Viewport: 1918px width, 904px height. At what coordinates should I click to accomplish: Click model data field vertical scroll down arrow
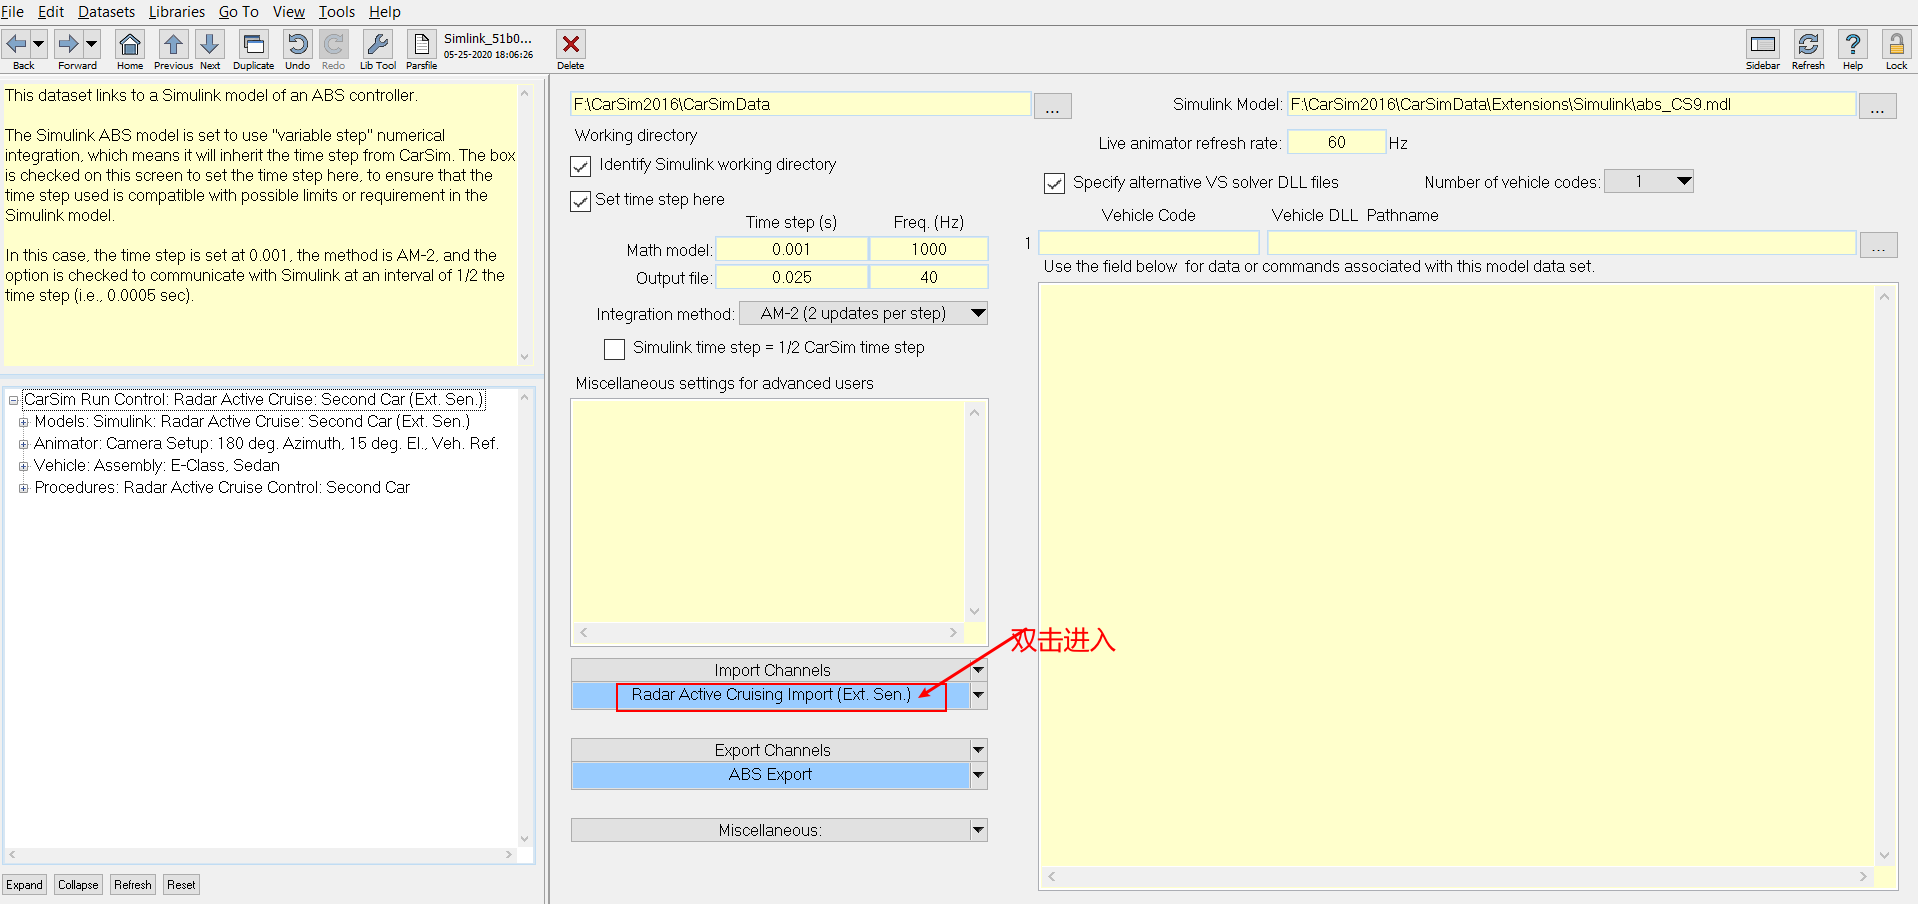(x=1885, y=856)
